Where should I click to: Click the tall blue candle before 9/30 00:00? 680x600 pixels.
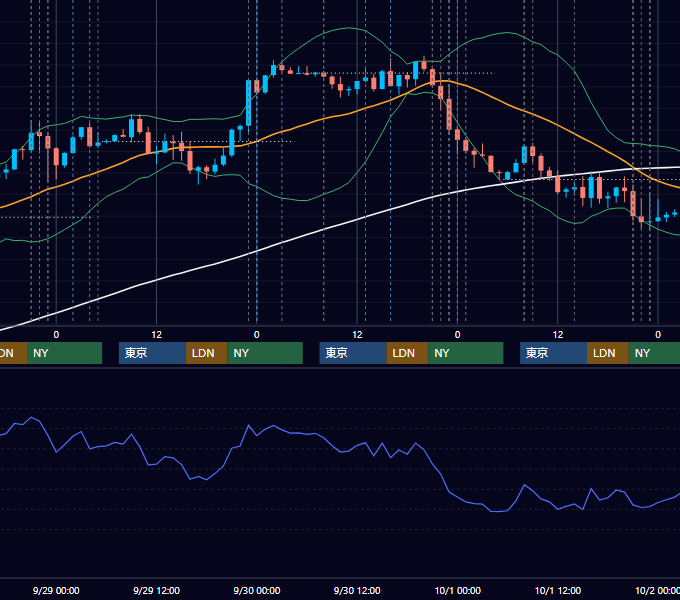click(248, 103)
